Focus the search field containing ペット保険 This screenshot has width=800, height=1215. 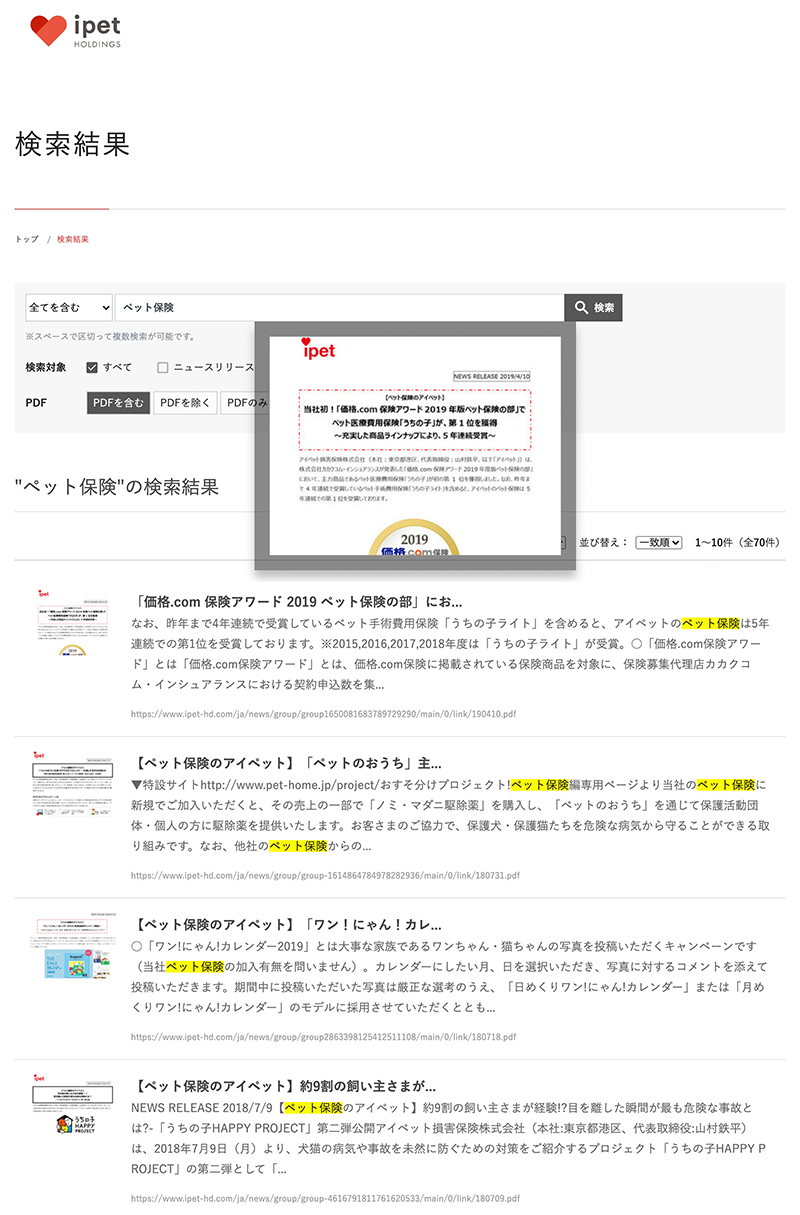tap(340, 307)
